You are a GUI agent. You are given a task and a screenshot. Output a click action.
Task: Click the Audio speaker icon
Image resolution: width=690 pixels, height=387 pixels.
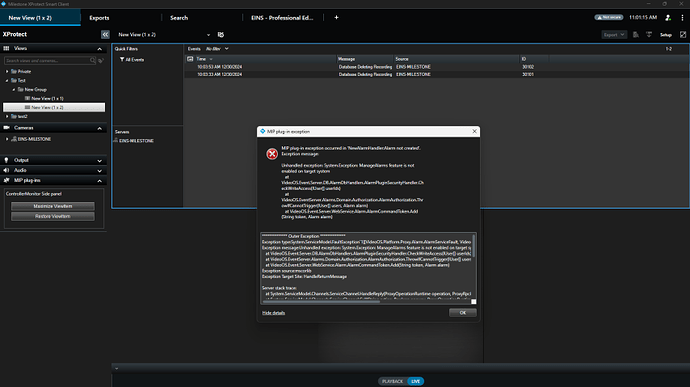click(x=6, y=170)
